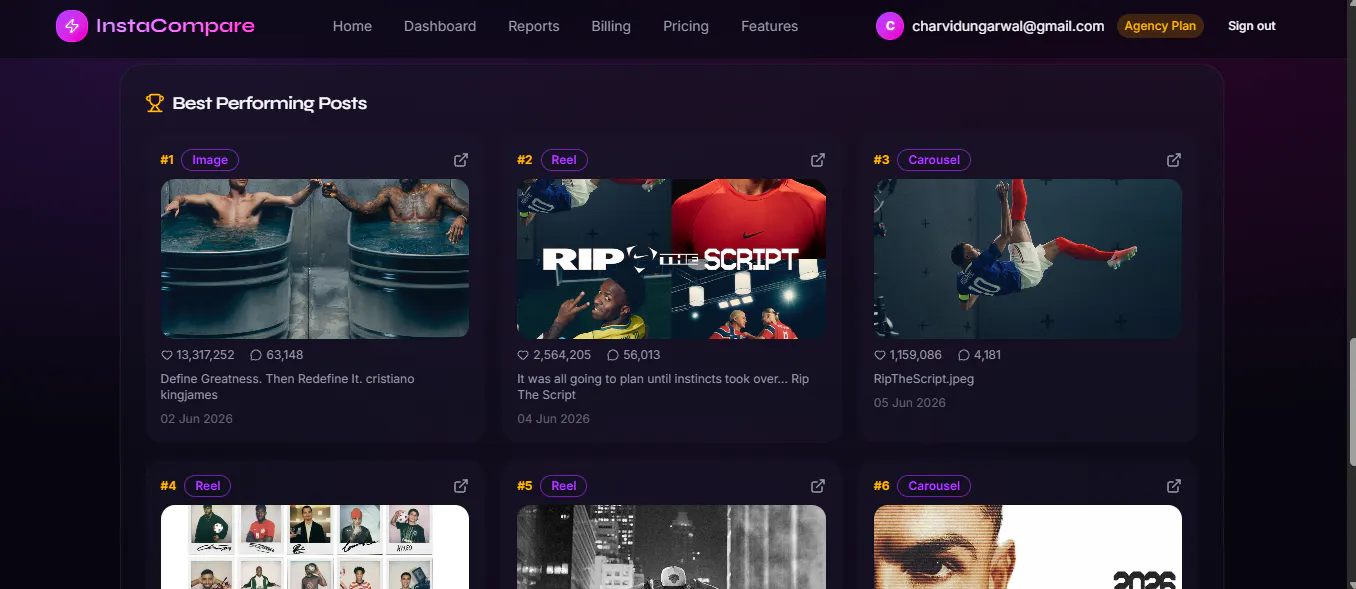
Task: Open the 2026 face close-up thumbnail of post #6
Action: [x=1028, y=547]
